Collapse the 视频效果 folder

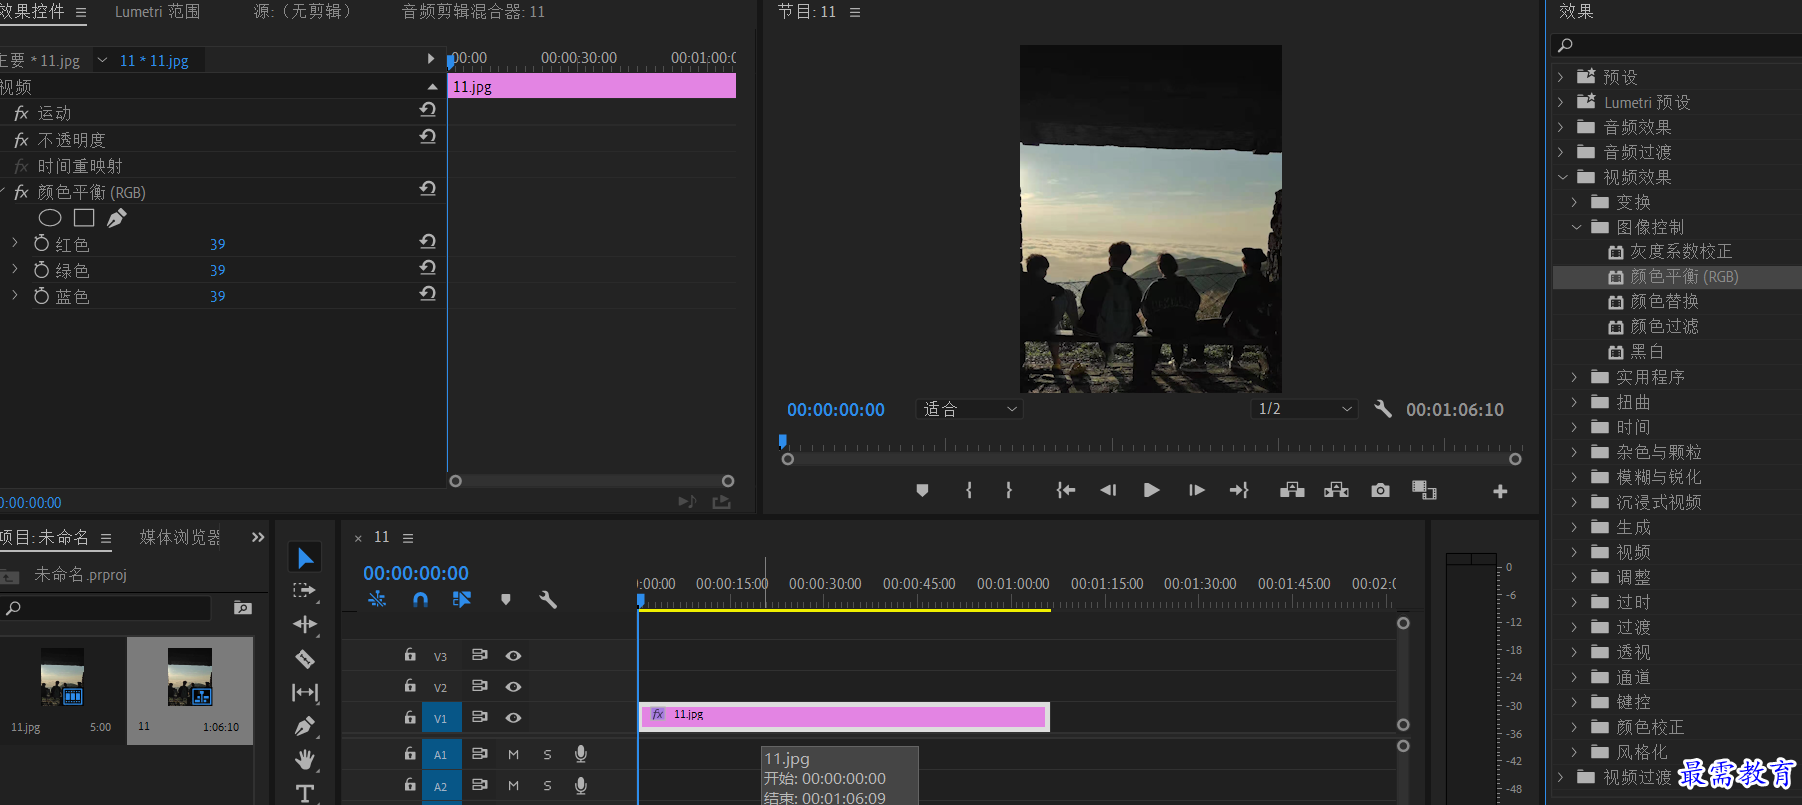point(1562,177)
